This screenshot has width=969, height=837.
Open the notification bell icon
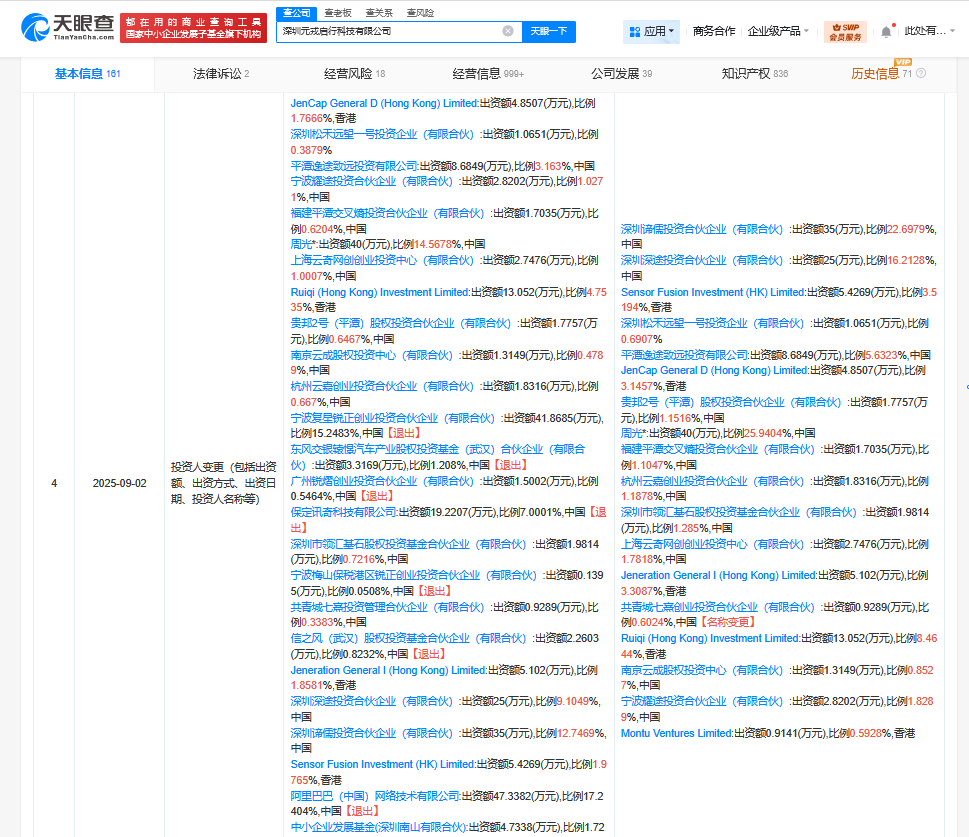pyautogui.click(x=884, y=31)
